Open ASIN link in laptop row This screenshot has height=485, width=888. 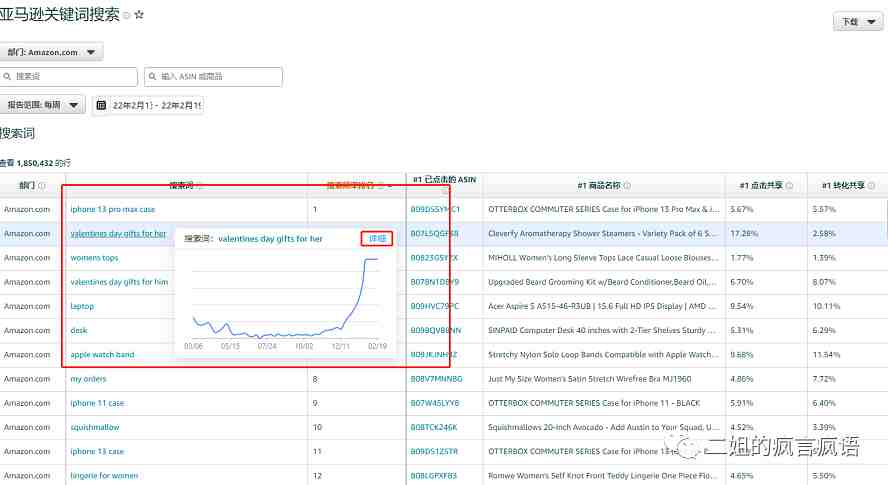[x=435, y=306]
